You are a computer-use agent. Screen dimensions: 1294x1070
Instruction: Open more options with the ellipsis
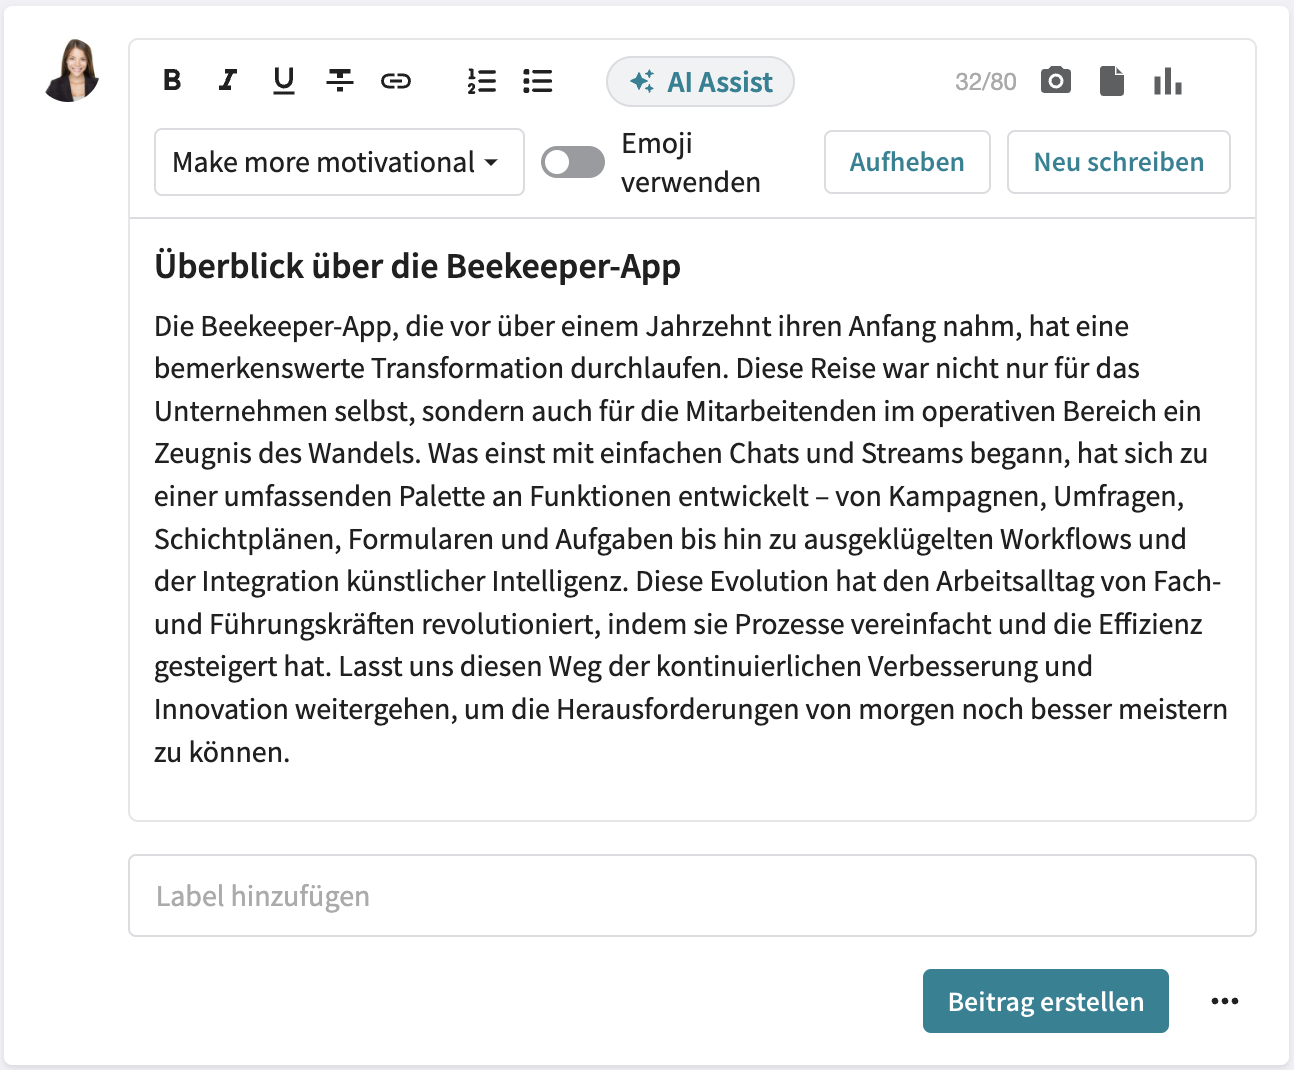pyautogui.click(x=1225, y=1000)
